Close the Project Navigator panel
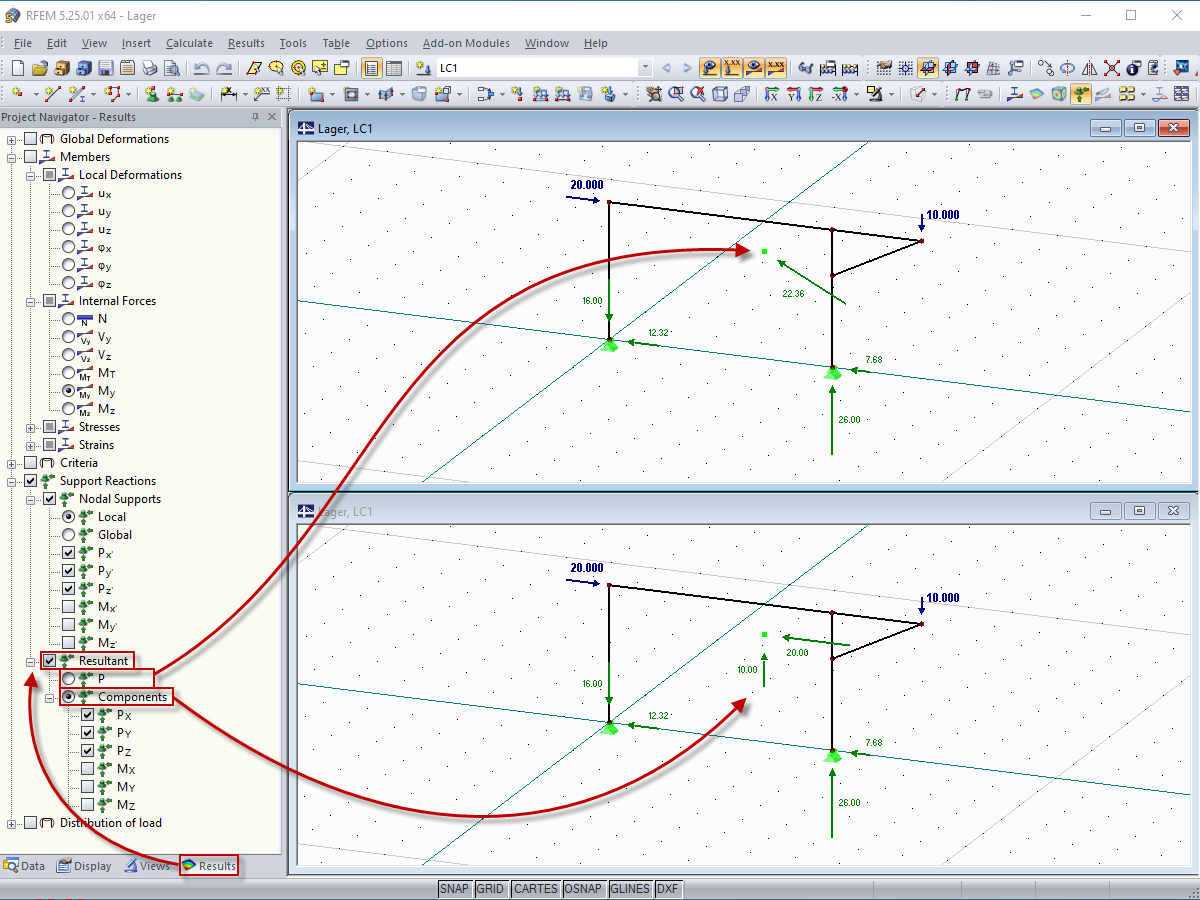Viewport: 1200px width, 900px height. pyautogui.click(x=271, y=117)
